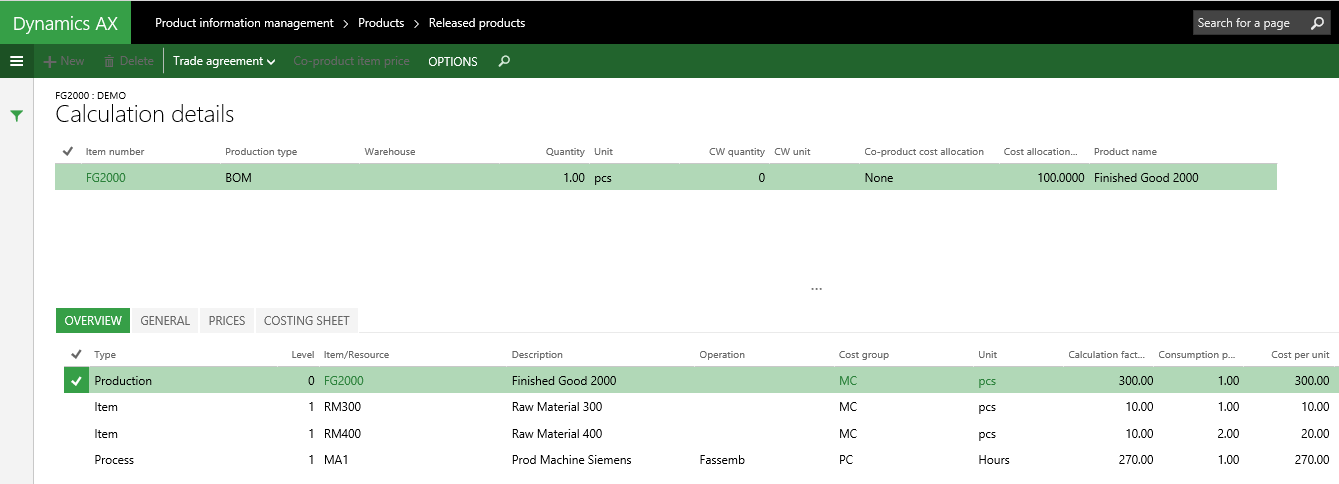
Task: Expand the Product information management breadcrumb
Action: pyautogui.click(x=244, y=23)
